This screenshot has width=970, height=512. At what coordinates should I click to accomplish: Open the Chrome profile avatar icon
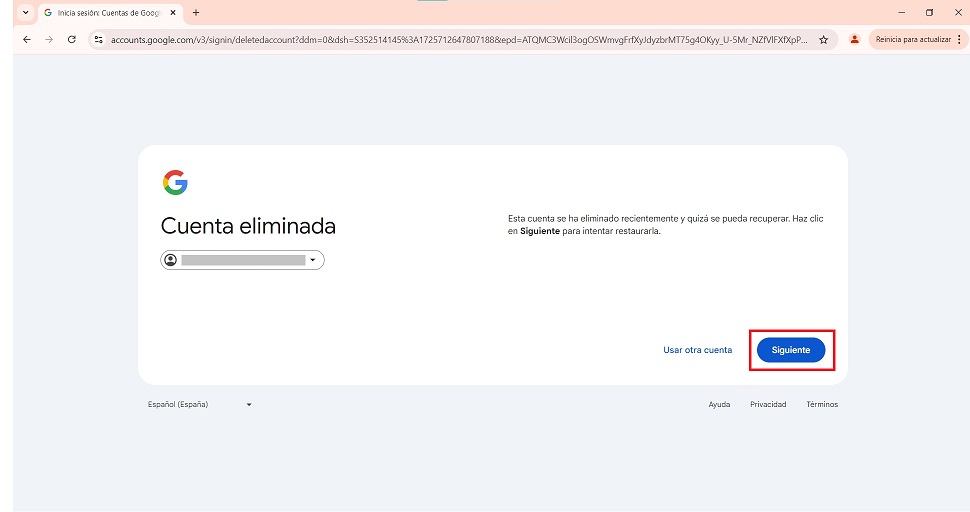point(854,40)
